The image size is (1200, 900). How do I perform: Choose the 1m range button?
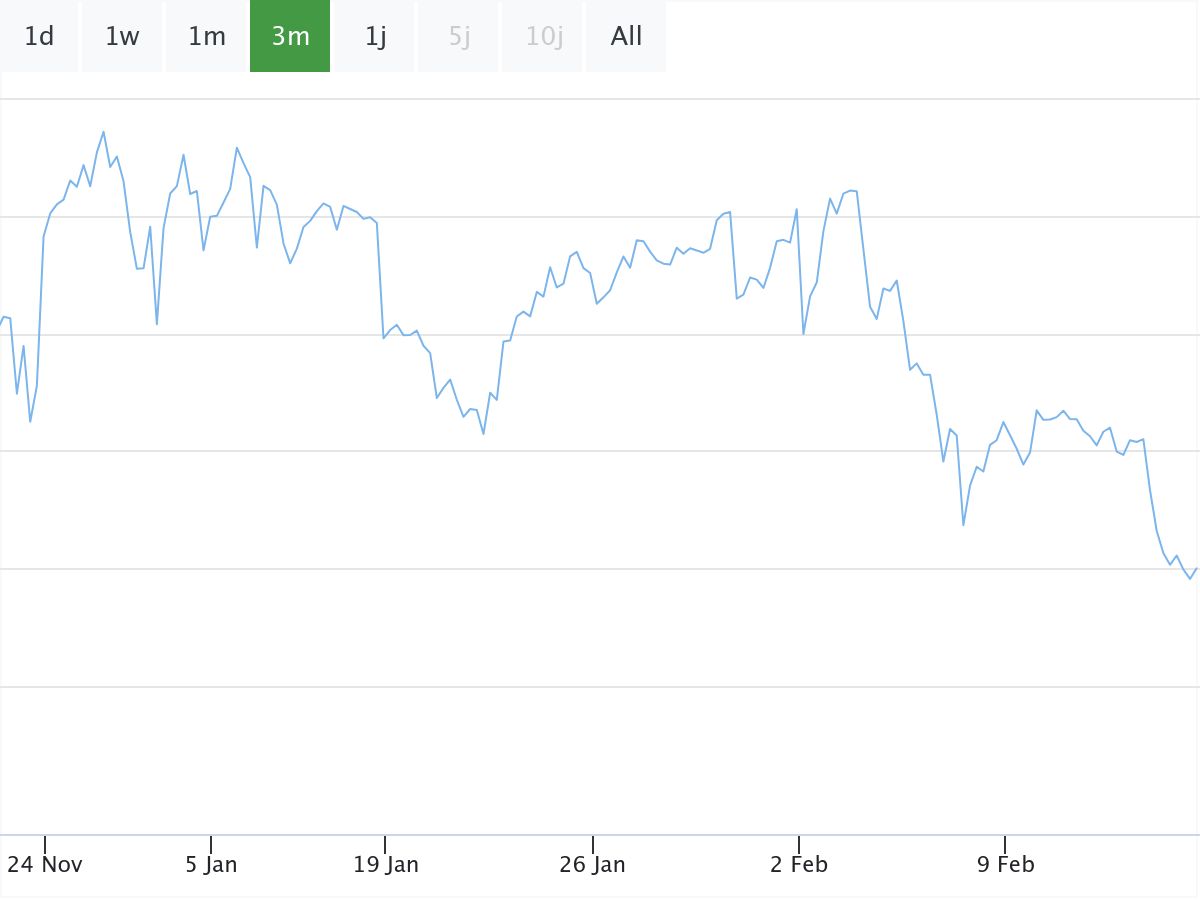tap(207, 37)
